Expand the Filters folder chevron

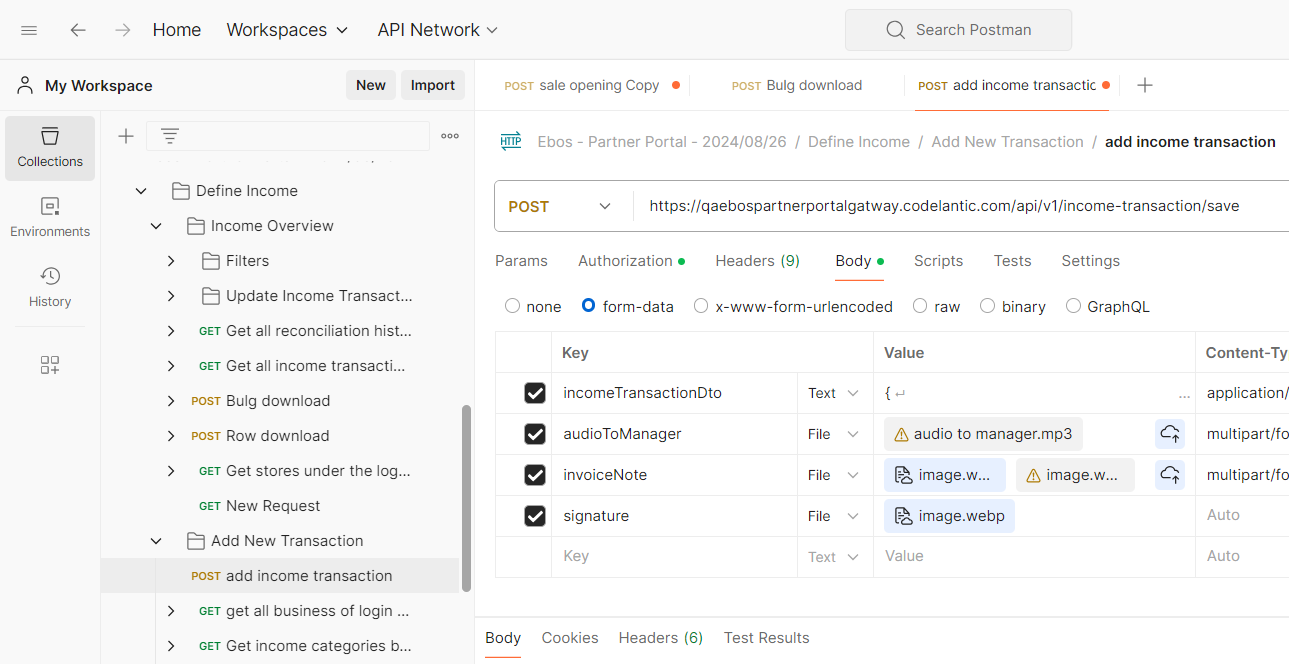coord(171,261)
